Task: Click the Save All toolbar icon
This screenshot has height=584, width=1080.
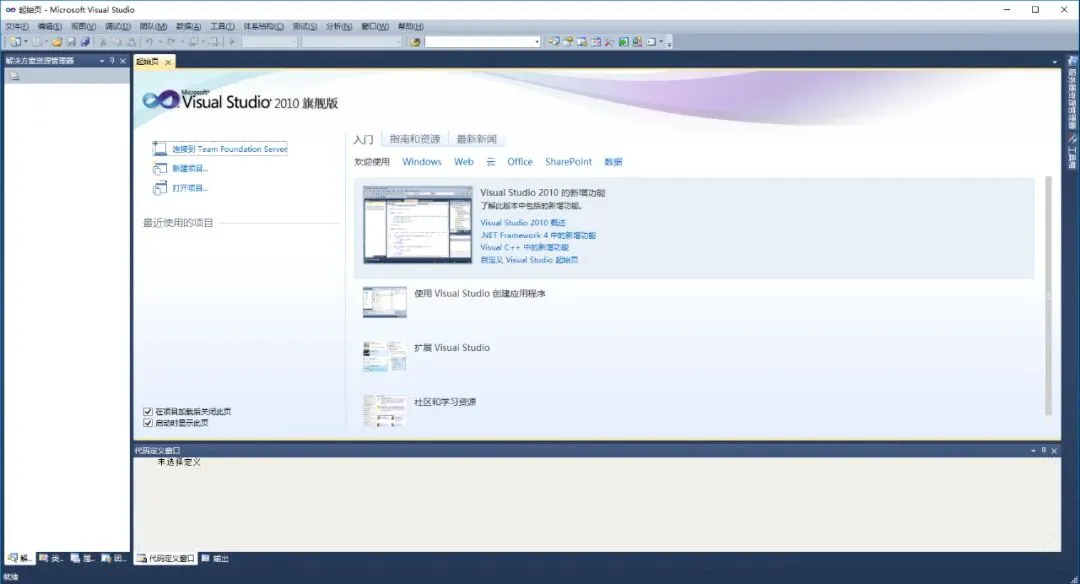Action: pos(85,41)
